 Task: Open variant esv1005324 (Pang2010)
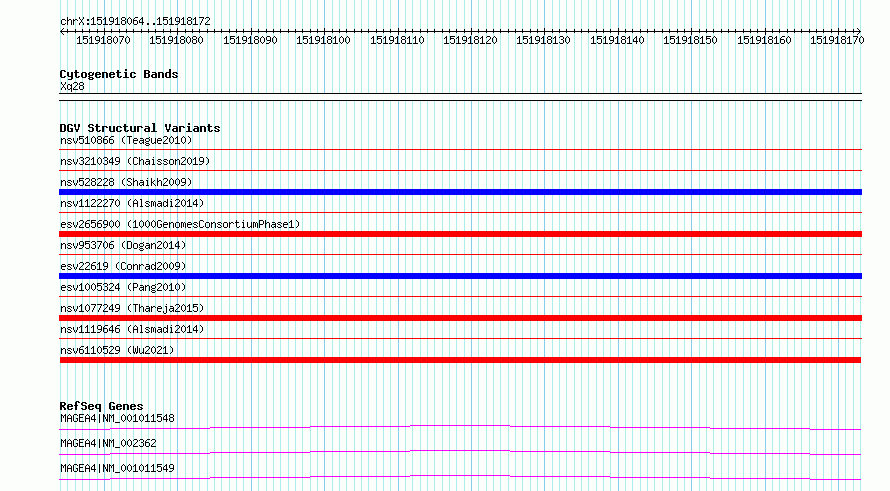point(123,287)
